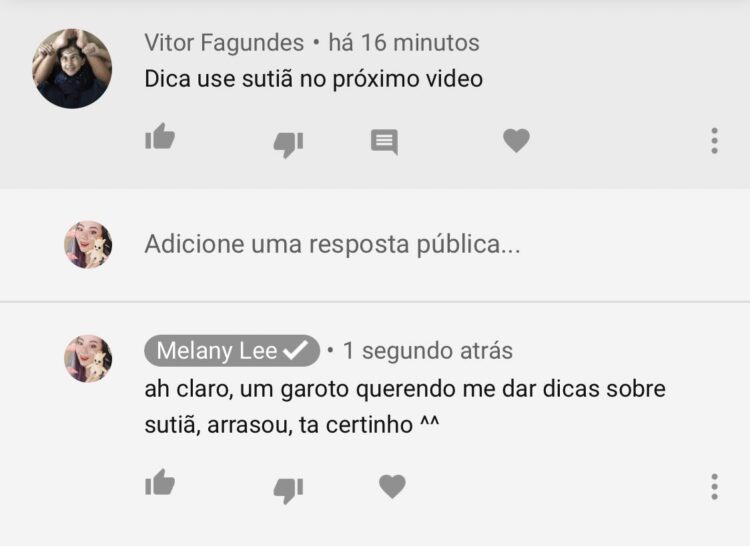Dislike Vitor Fagundes' comment with thumbs down
Screen dimensions: 750x546
coord(288,144)
